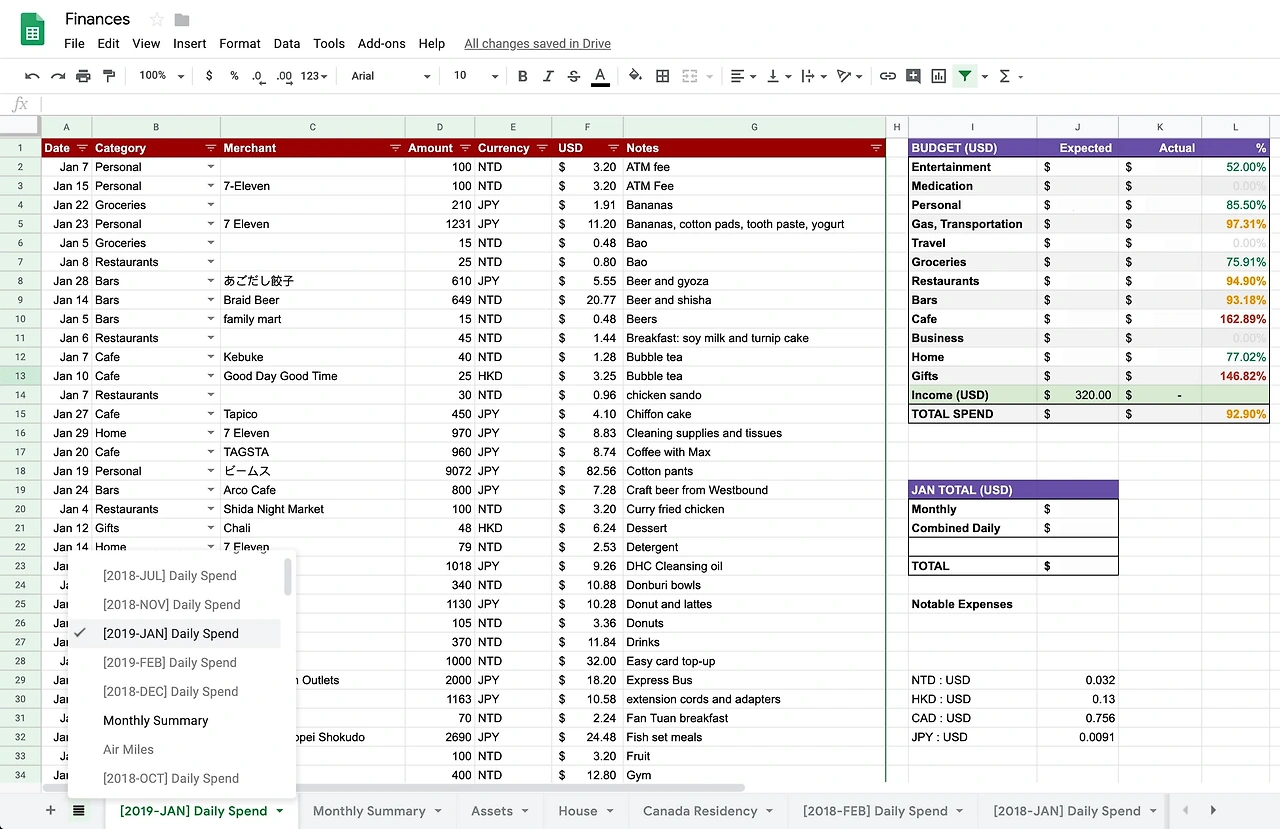Open the Notes column filter
The image size is (1280, 829).
coord(876,148)
